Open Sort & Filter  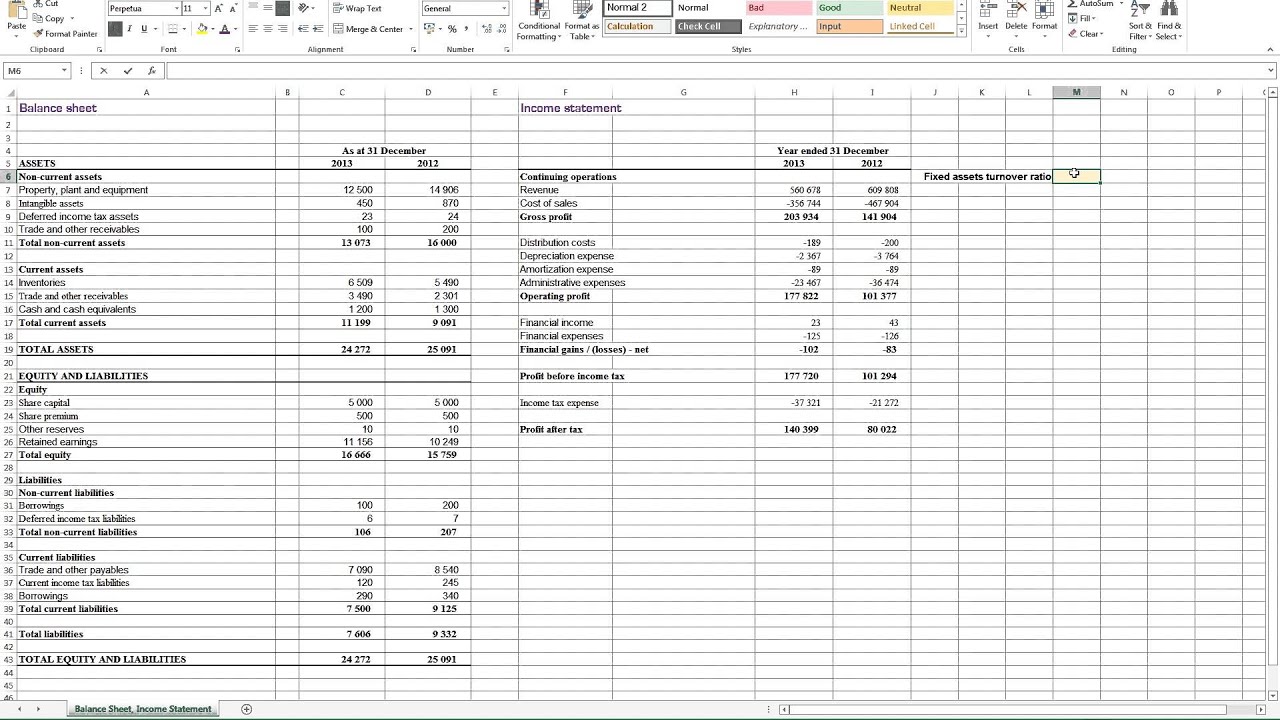click(1141, 20)
